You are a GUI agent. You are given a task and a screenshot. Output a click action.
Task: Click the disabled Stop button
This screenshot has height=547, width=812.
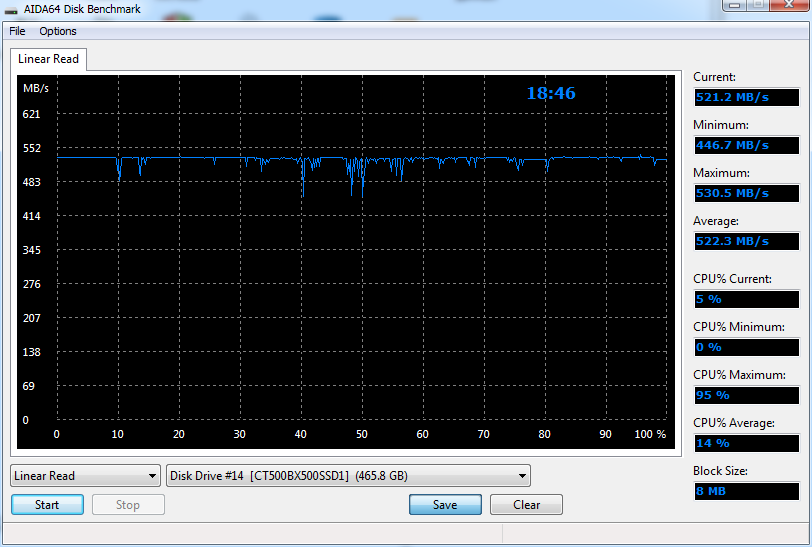point(128,505)
